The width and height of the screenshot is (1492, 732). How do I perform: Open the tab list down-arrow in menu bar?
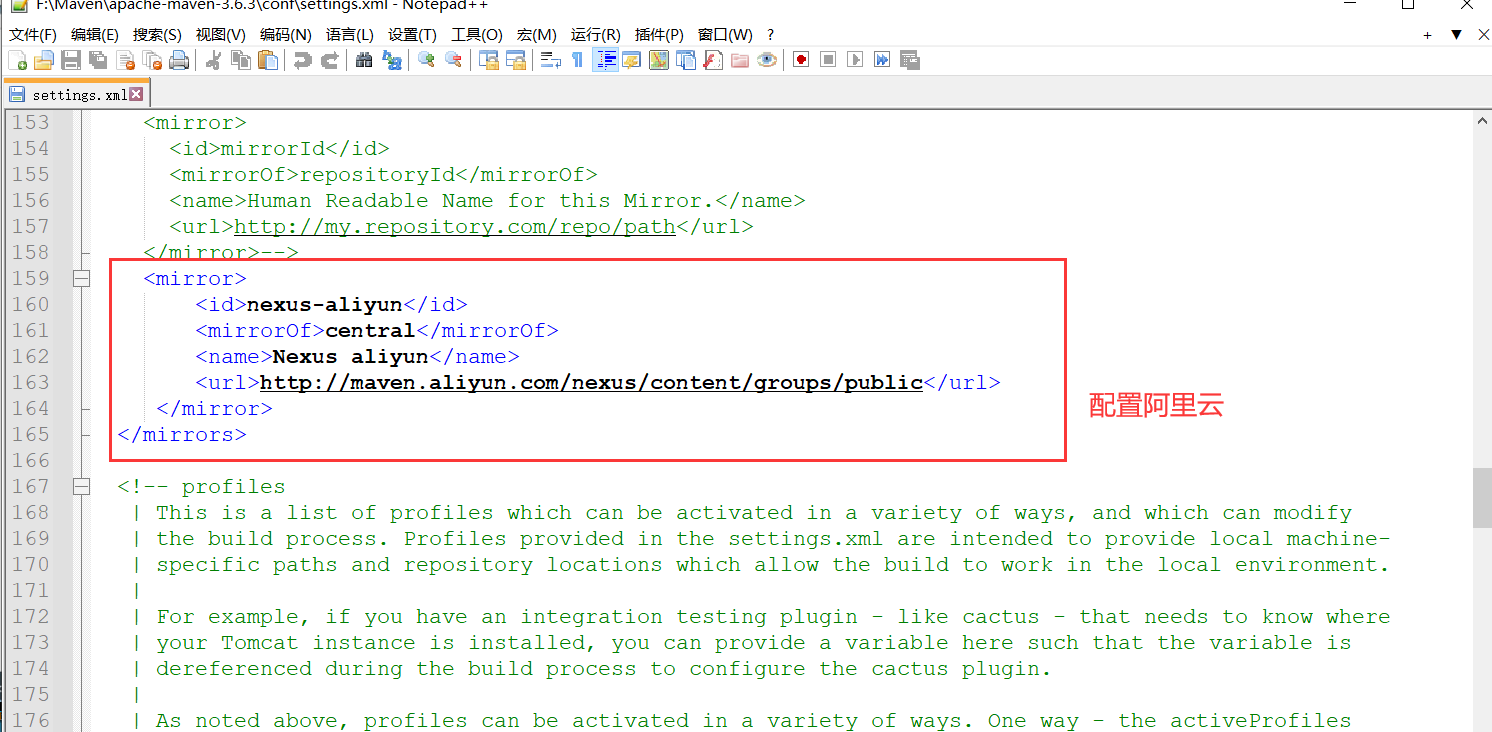[1456, 35]
